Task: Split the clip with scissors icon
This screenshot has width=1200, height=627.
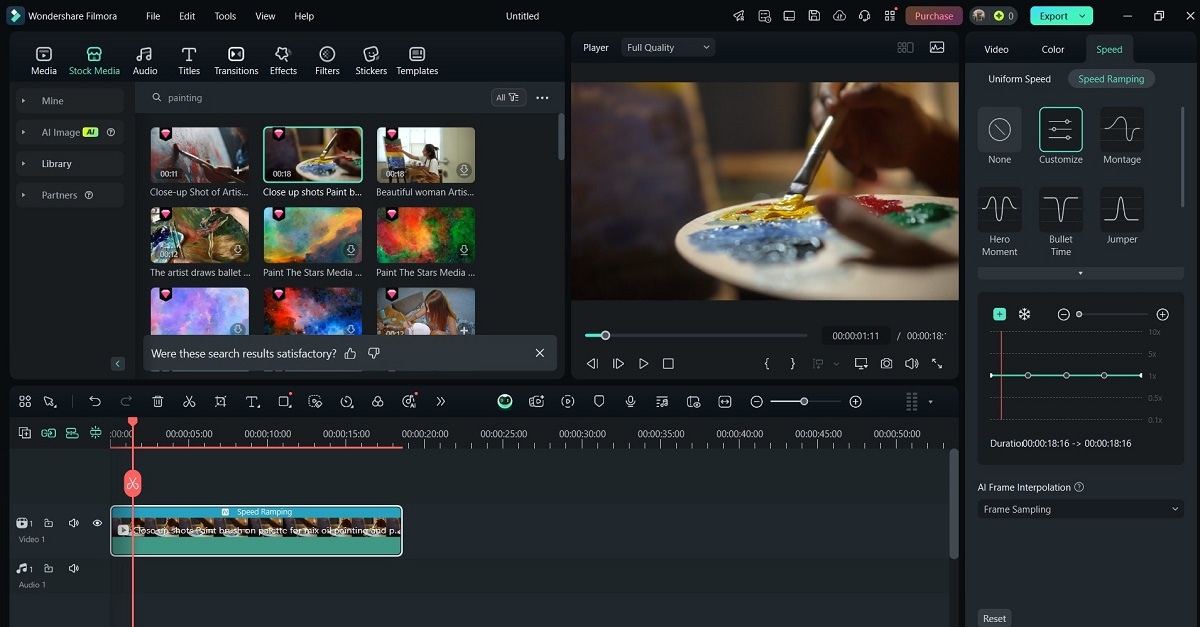Action: (189, 401)
